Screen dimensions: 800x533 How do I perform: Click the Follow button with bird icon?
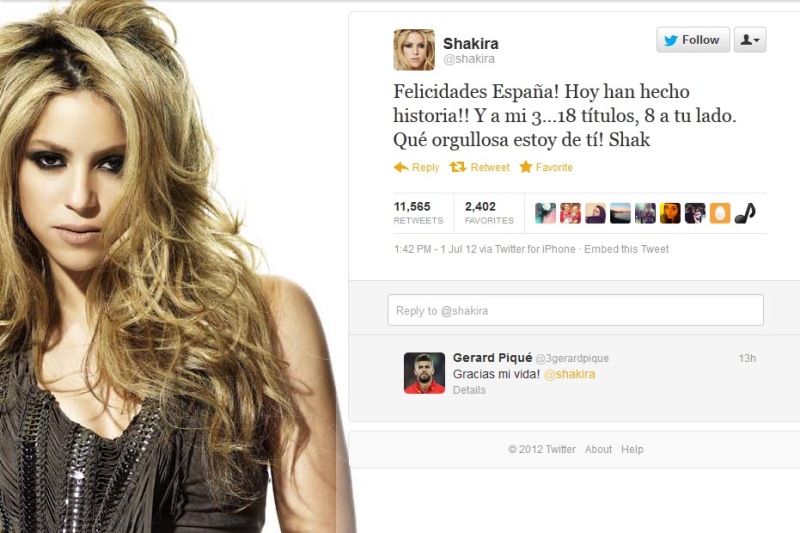(693, 40)
